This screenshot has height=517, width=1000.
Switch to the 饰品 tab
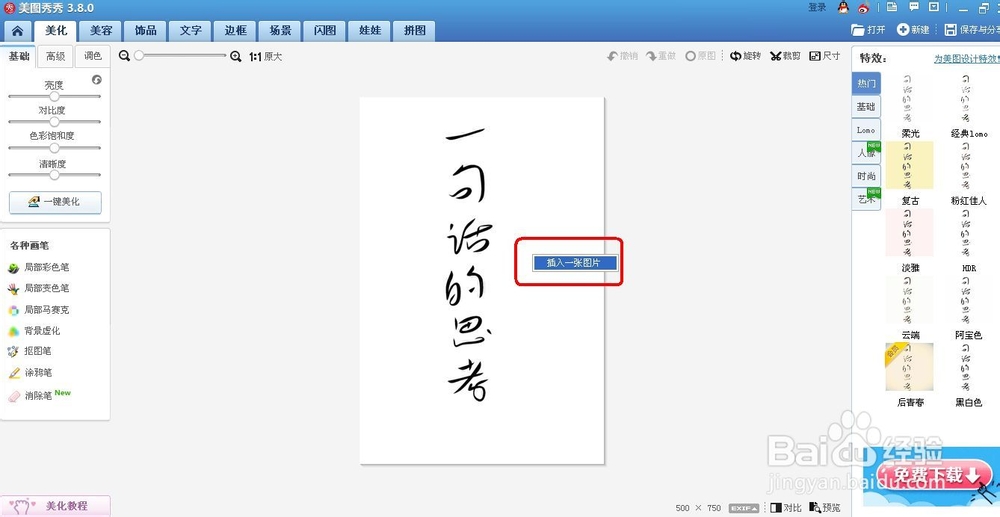(x=145, y=31)
